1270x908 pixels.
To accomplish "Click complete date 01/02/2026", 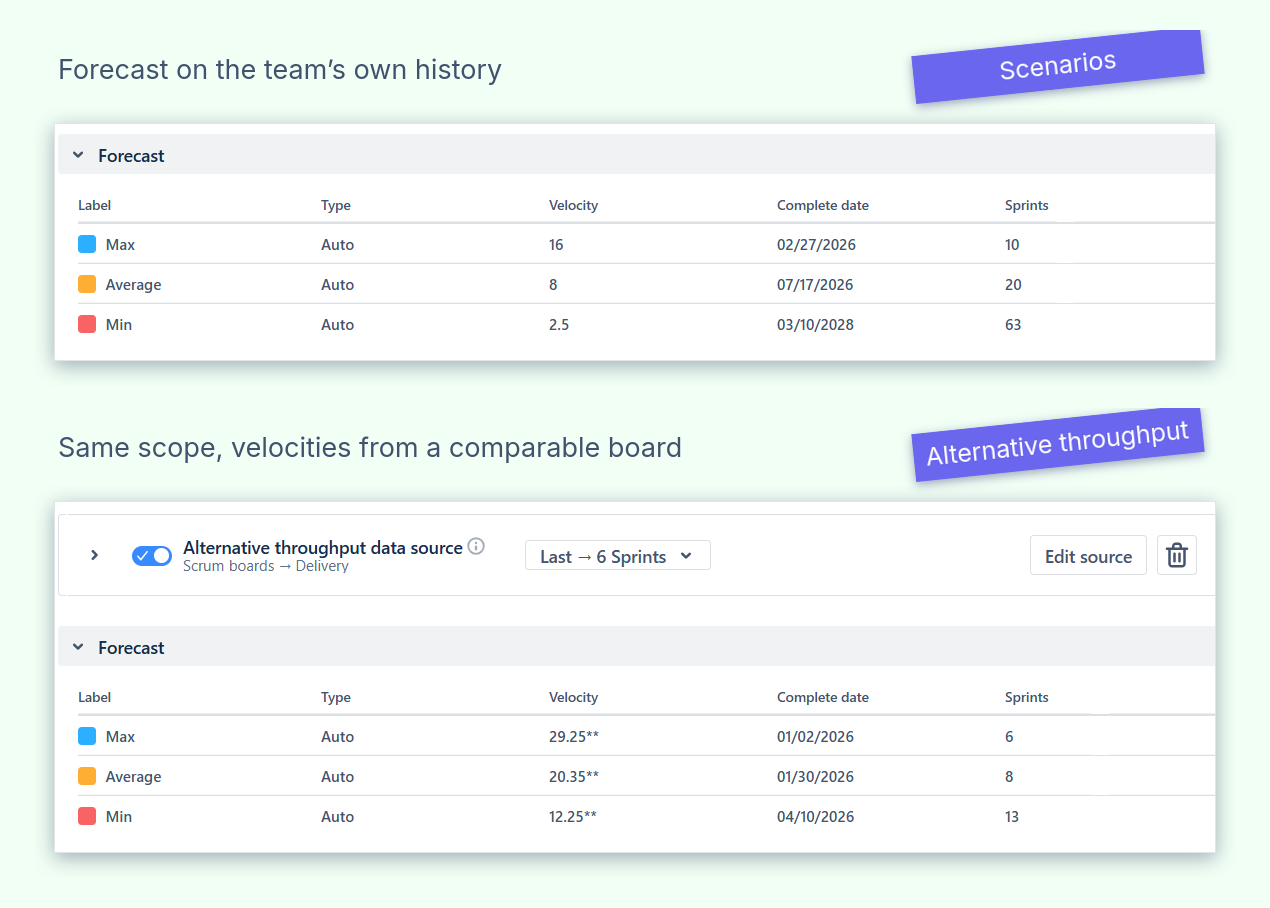I will (x=815, y=736).
